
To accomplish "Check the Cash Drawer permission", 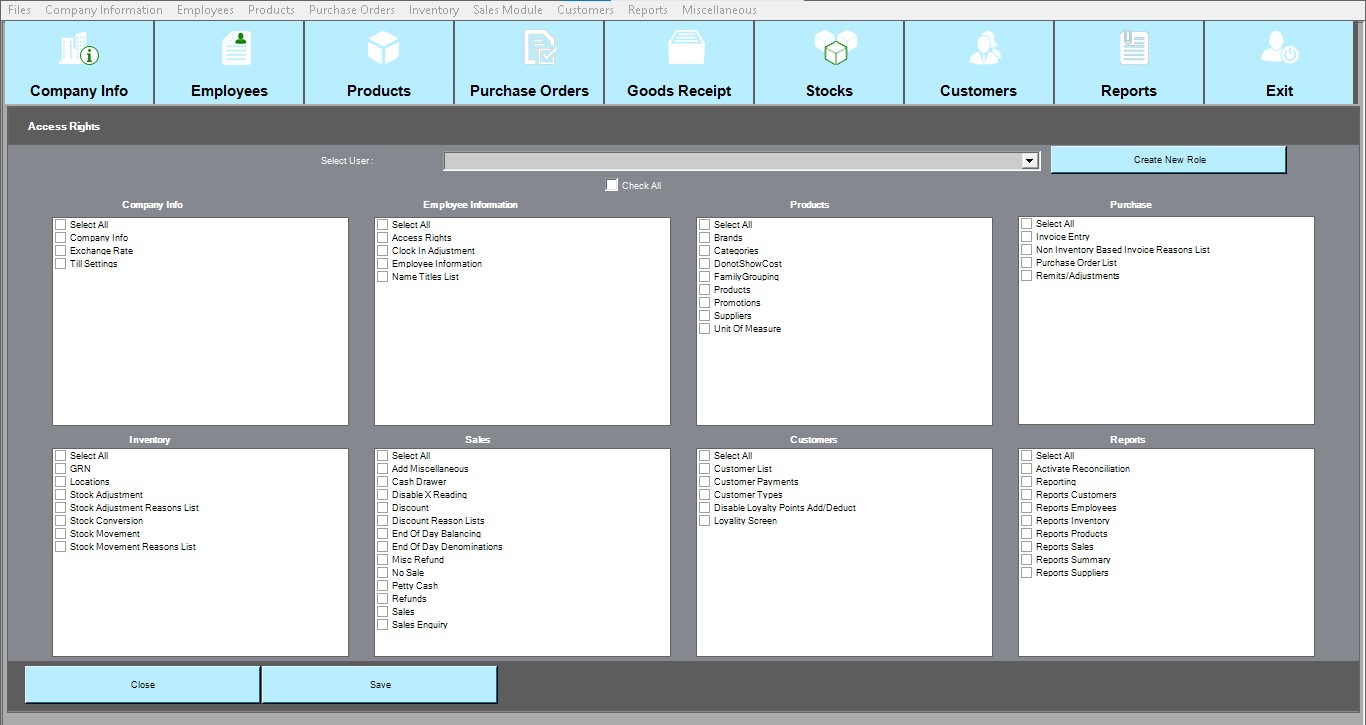I will (383, 482).
